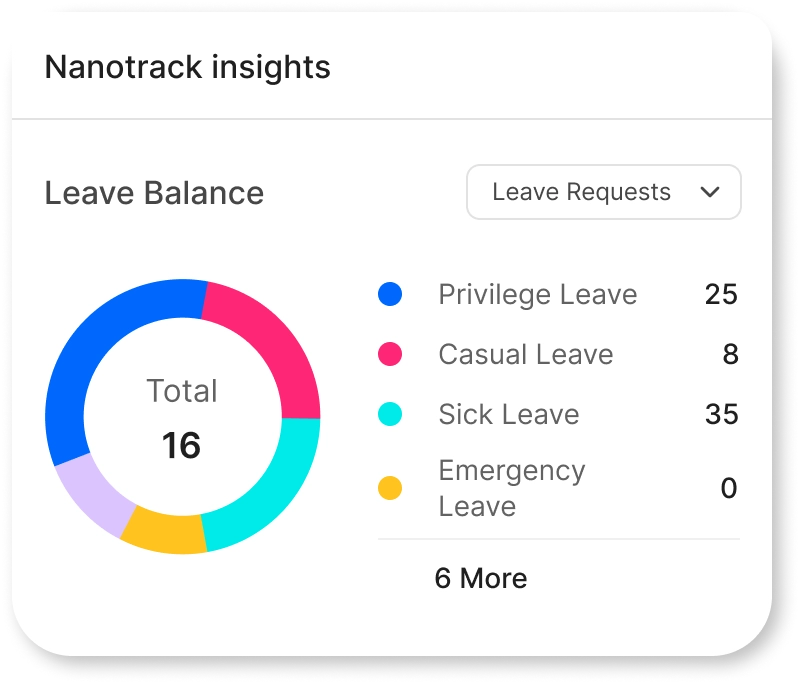
Task: Open the Leave Requests dropdown
Action: [x=604, y=192]
